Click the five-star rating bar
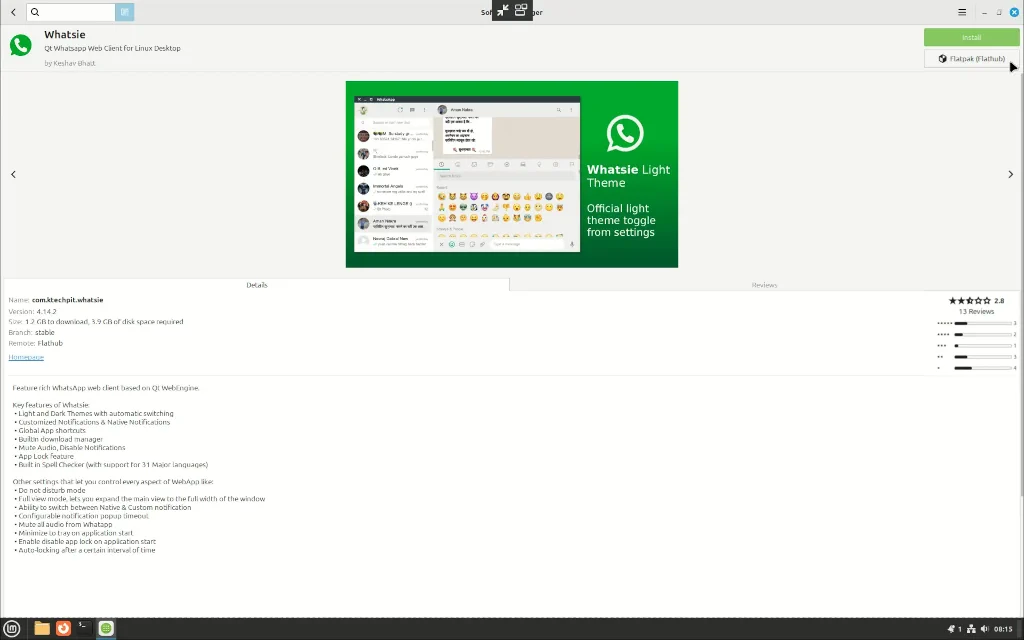Screen dimensions: 1024x640 coord(983,323)
